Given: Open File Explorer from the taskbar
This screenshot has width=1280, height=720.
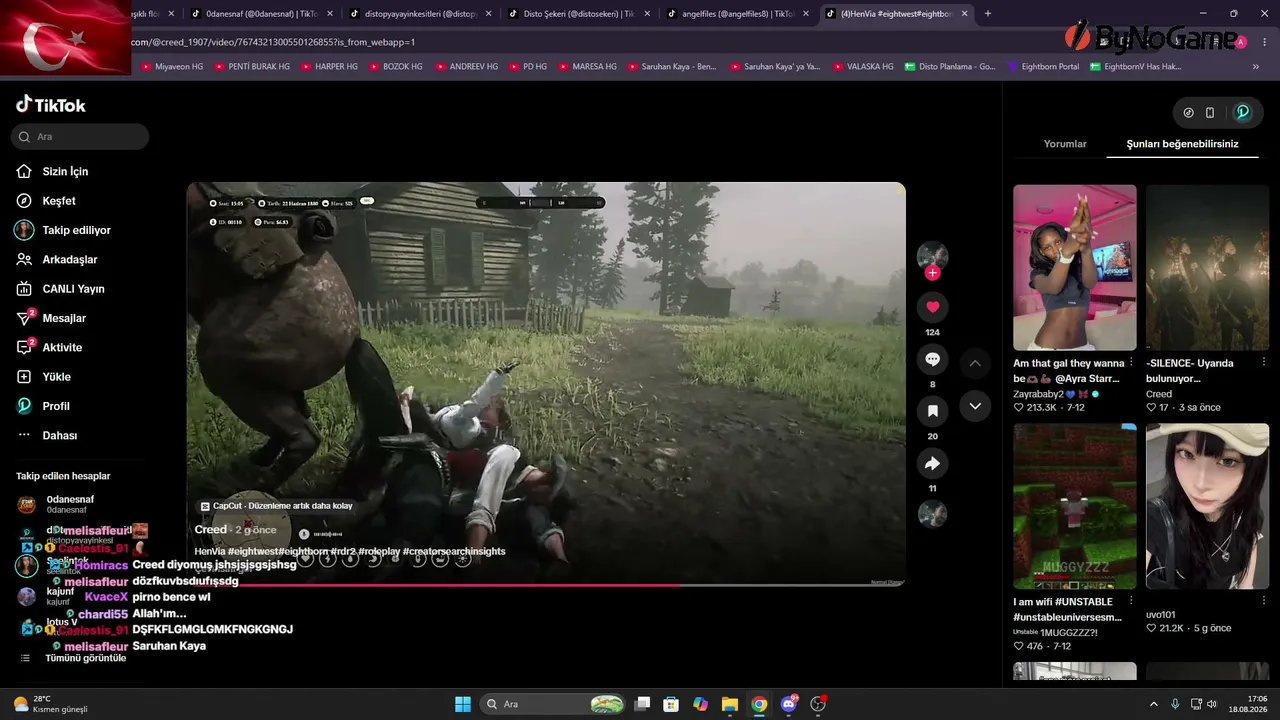Looking at the screenshot, I should pyautogui.click(x=730, y=704).
